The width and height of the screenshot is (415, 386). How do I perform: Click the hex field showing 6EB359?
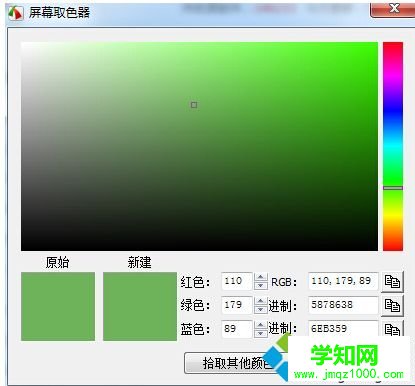(x=343, y=328)
